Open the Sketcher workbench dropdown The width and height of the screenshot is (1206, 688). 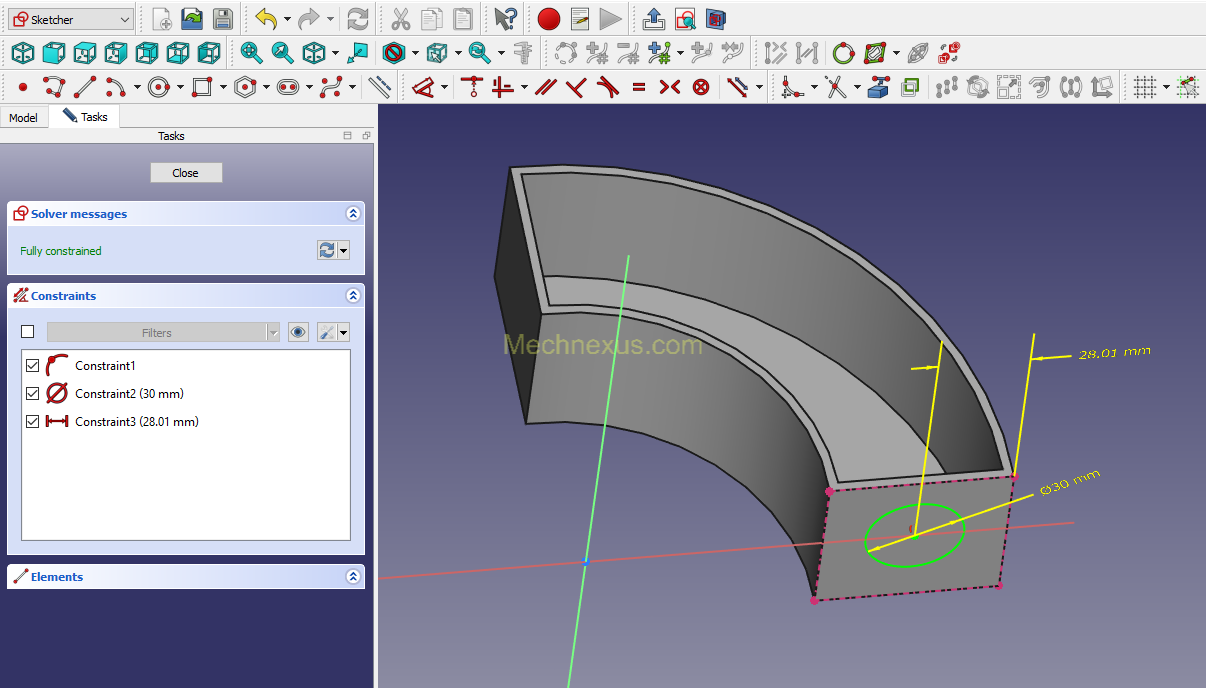pyautogui.click(x=69, y=19)
